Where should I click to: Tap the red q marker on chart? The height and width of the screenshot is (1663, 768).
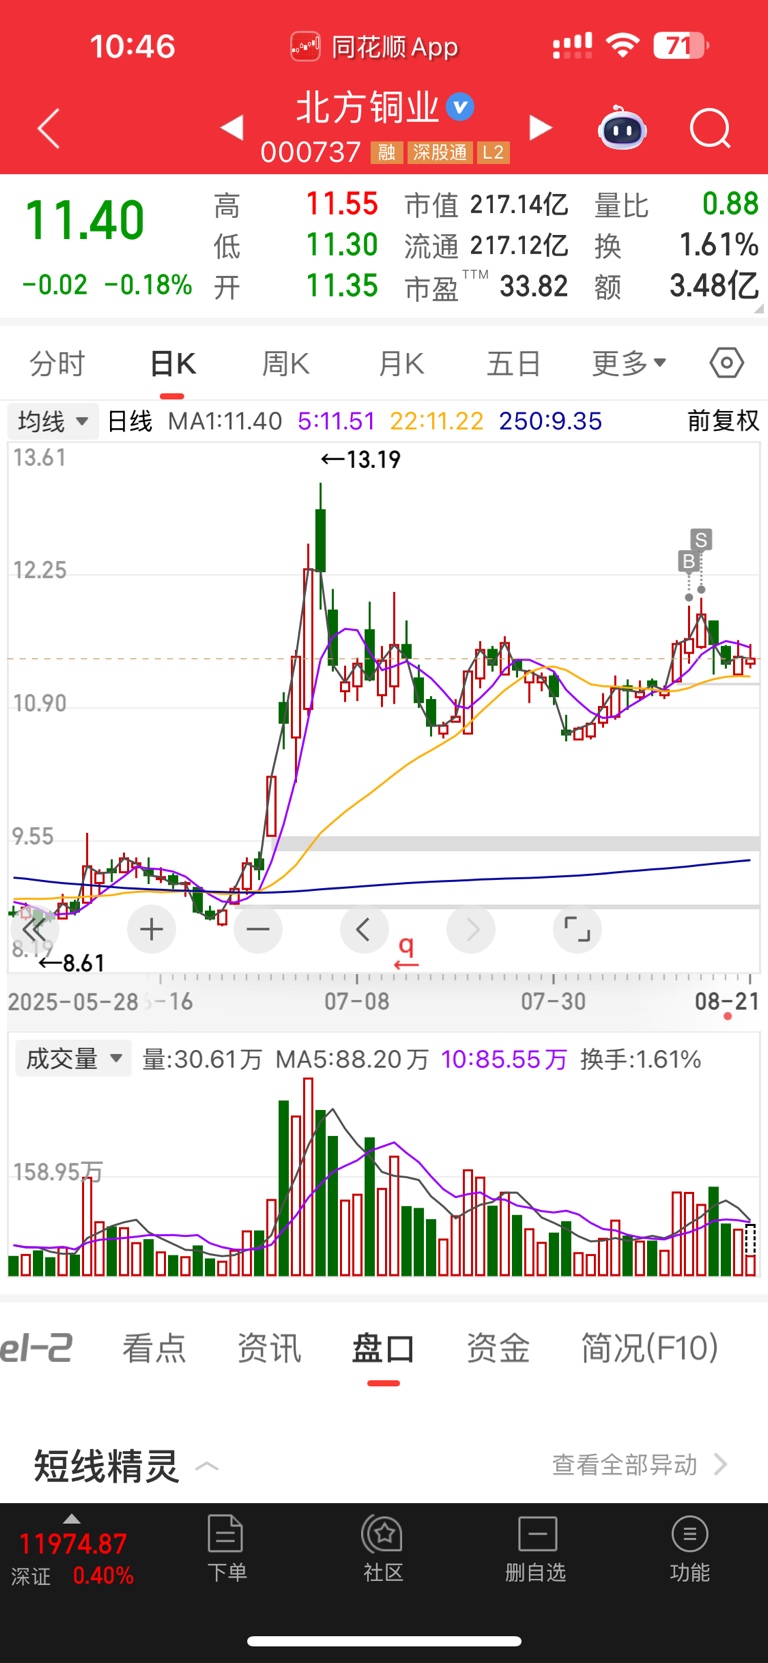pyautogui.click(x=405, y=952)
